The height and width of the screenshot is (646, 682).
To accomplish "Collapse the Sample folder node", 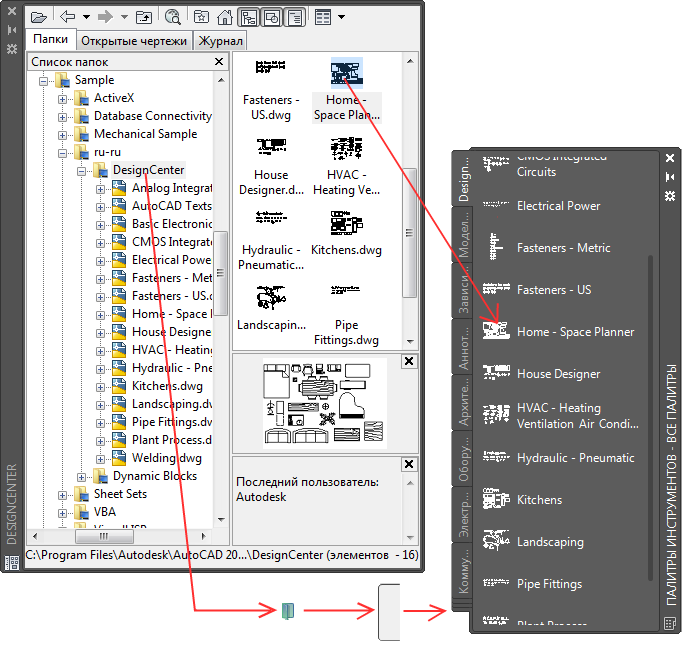I will click(x=43, y=81).
